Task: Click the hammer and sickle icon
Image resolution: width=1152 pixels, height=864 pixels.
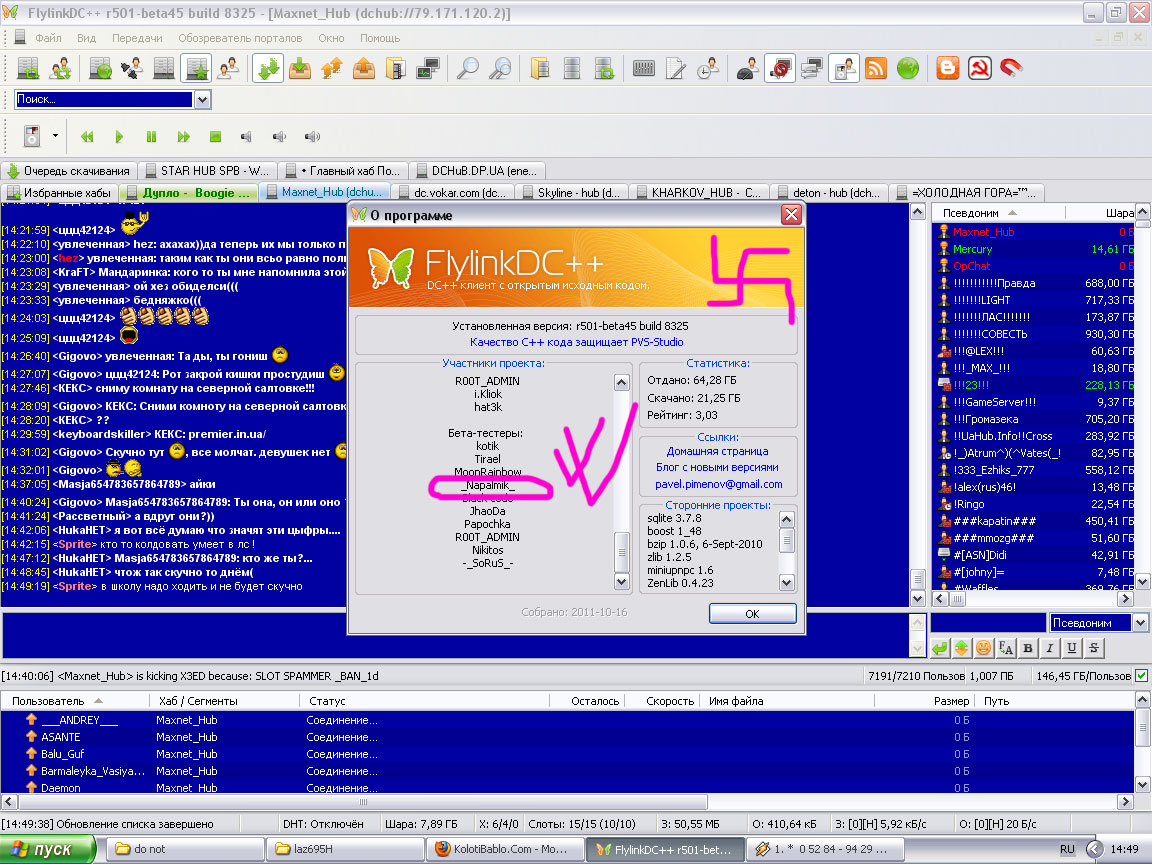Action: (x=980, y=69)
